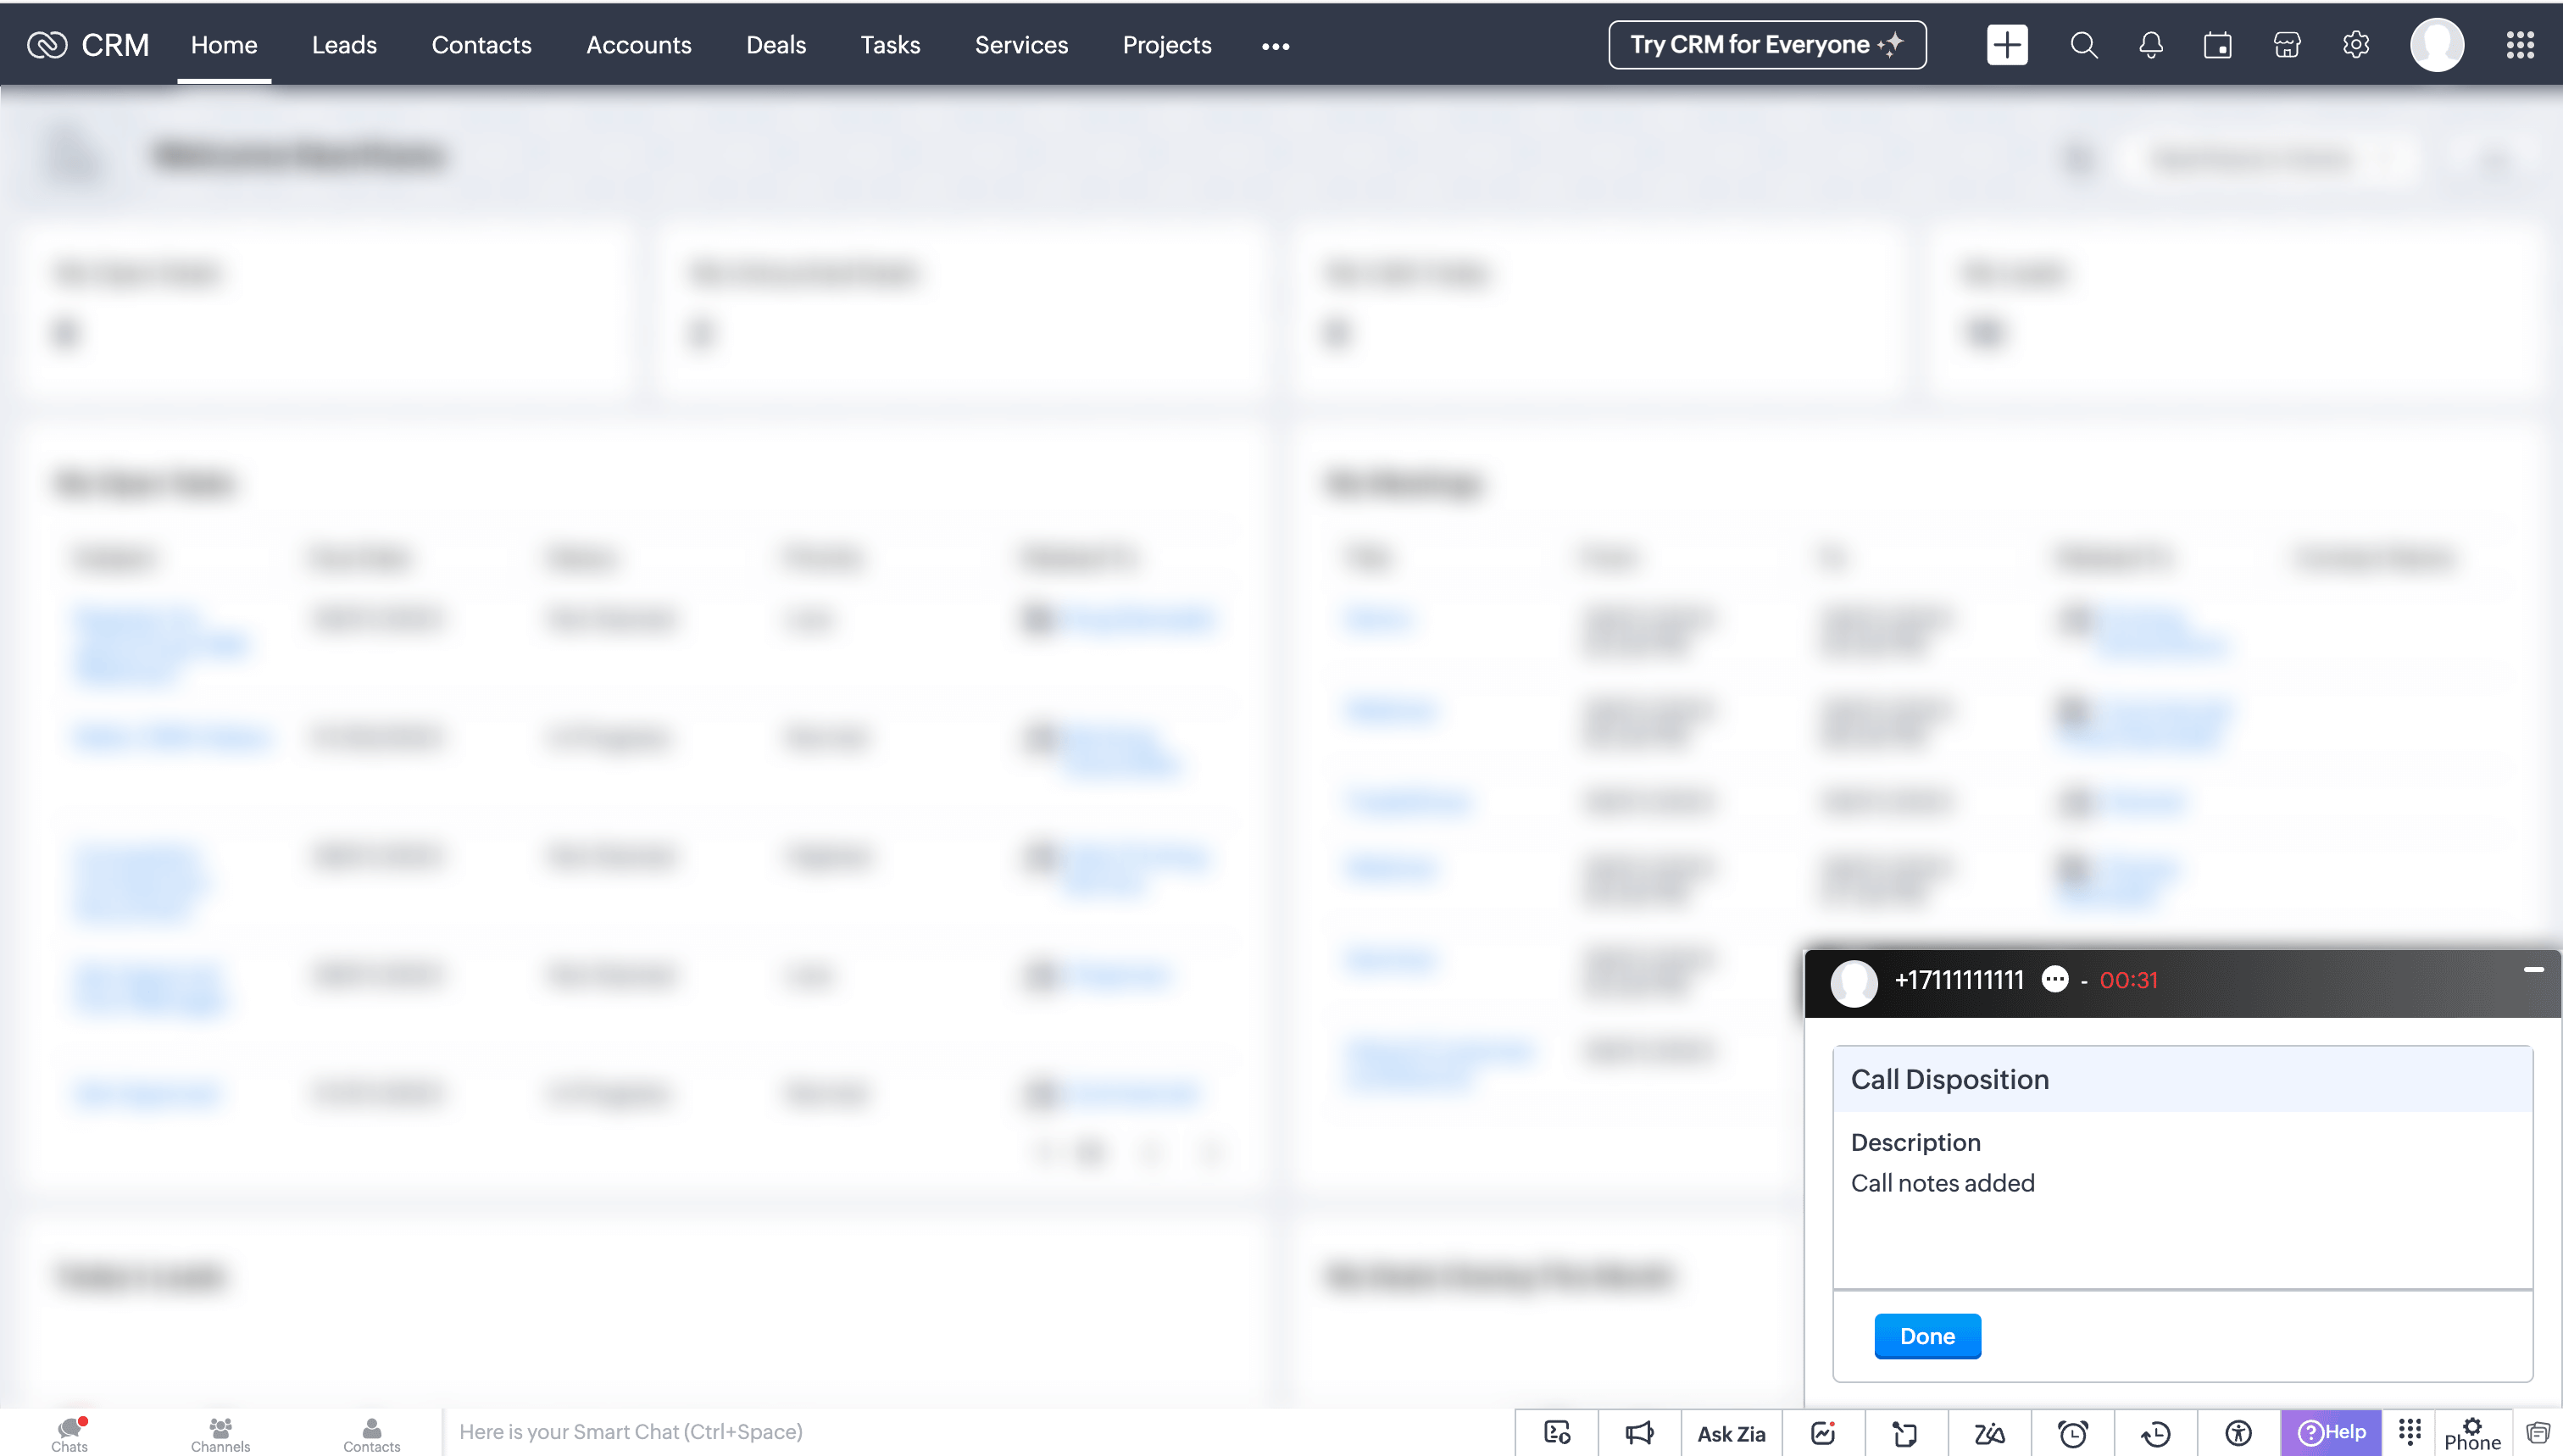Image resolution: width=2563 pixels, height=1456 pixels.
Task: Open the reminders alarm clock icon
Action: [2072, 1433]
